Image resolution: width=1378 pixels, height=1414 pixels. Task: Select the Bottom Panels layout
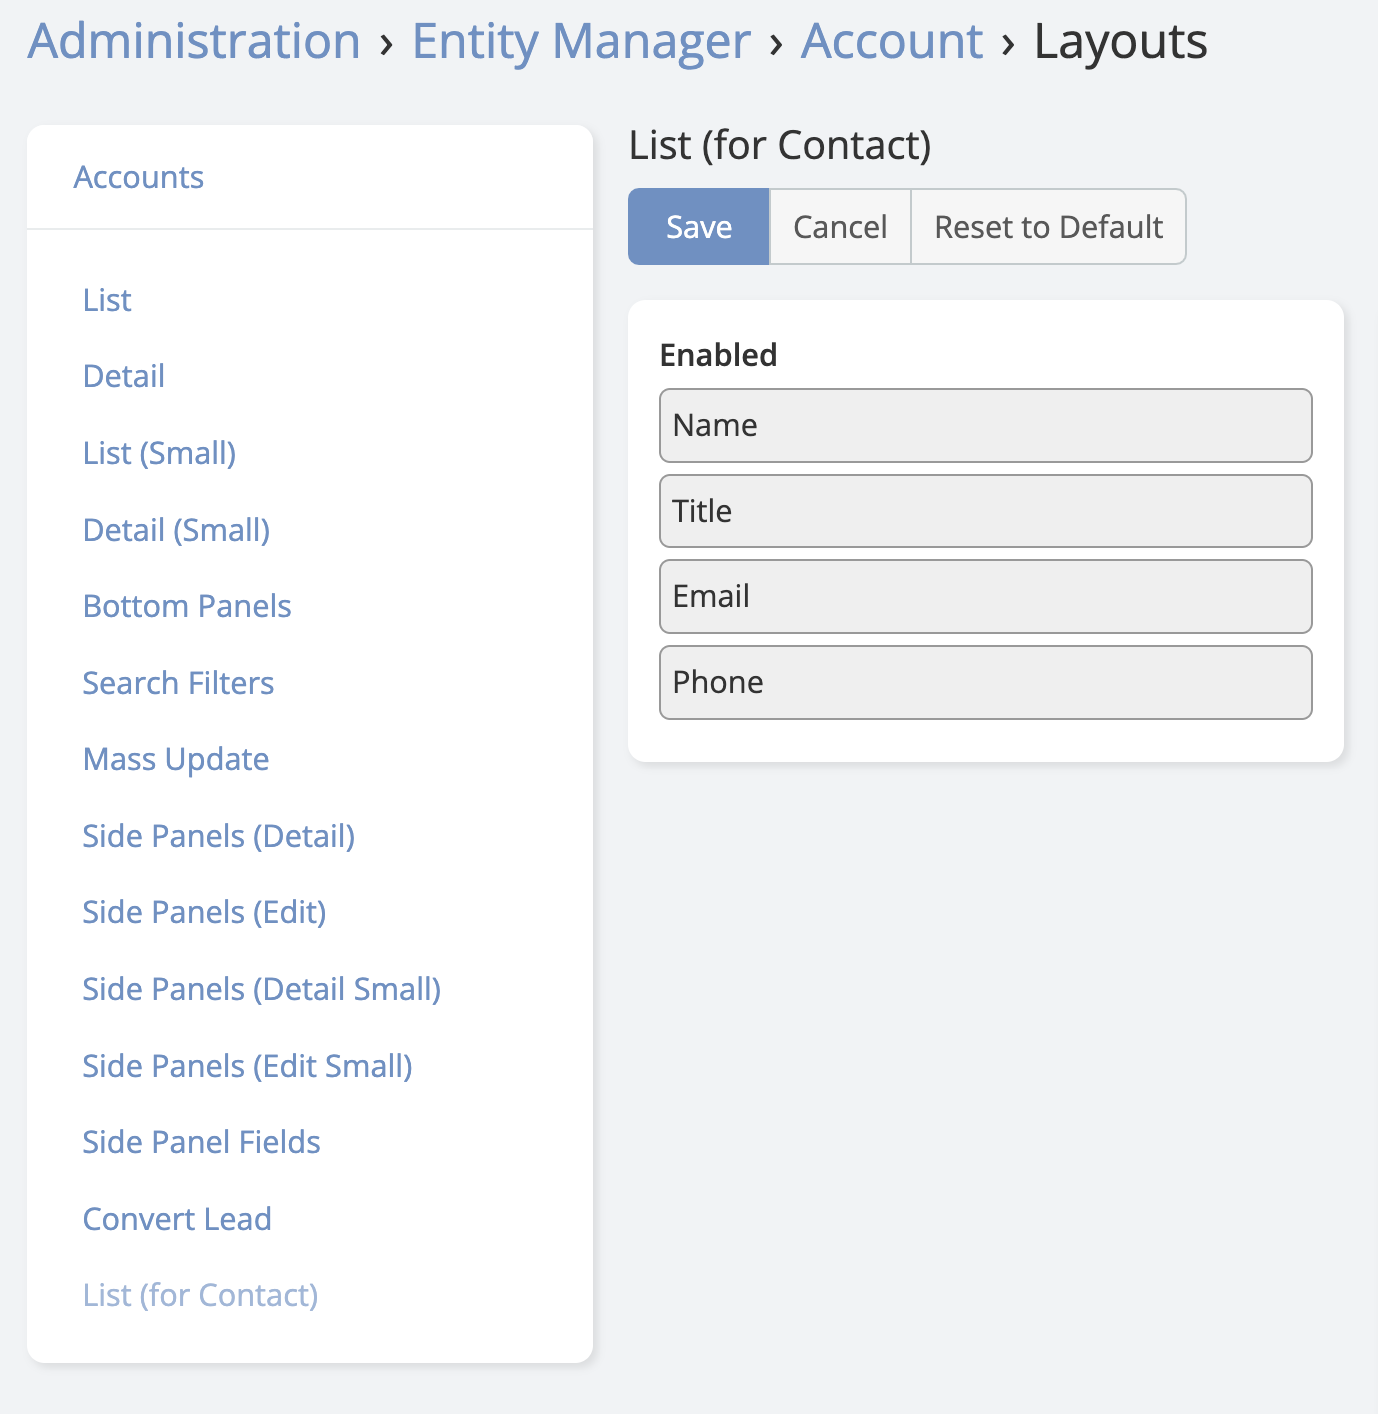click(187, 606)
